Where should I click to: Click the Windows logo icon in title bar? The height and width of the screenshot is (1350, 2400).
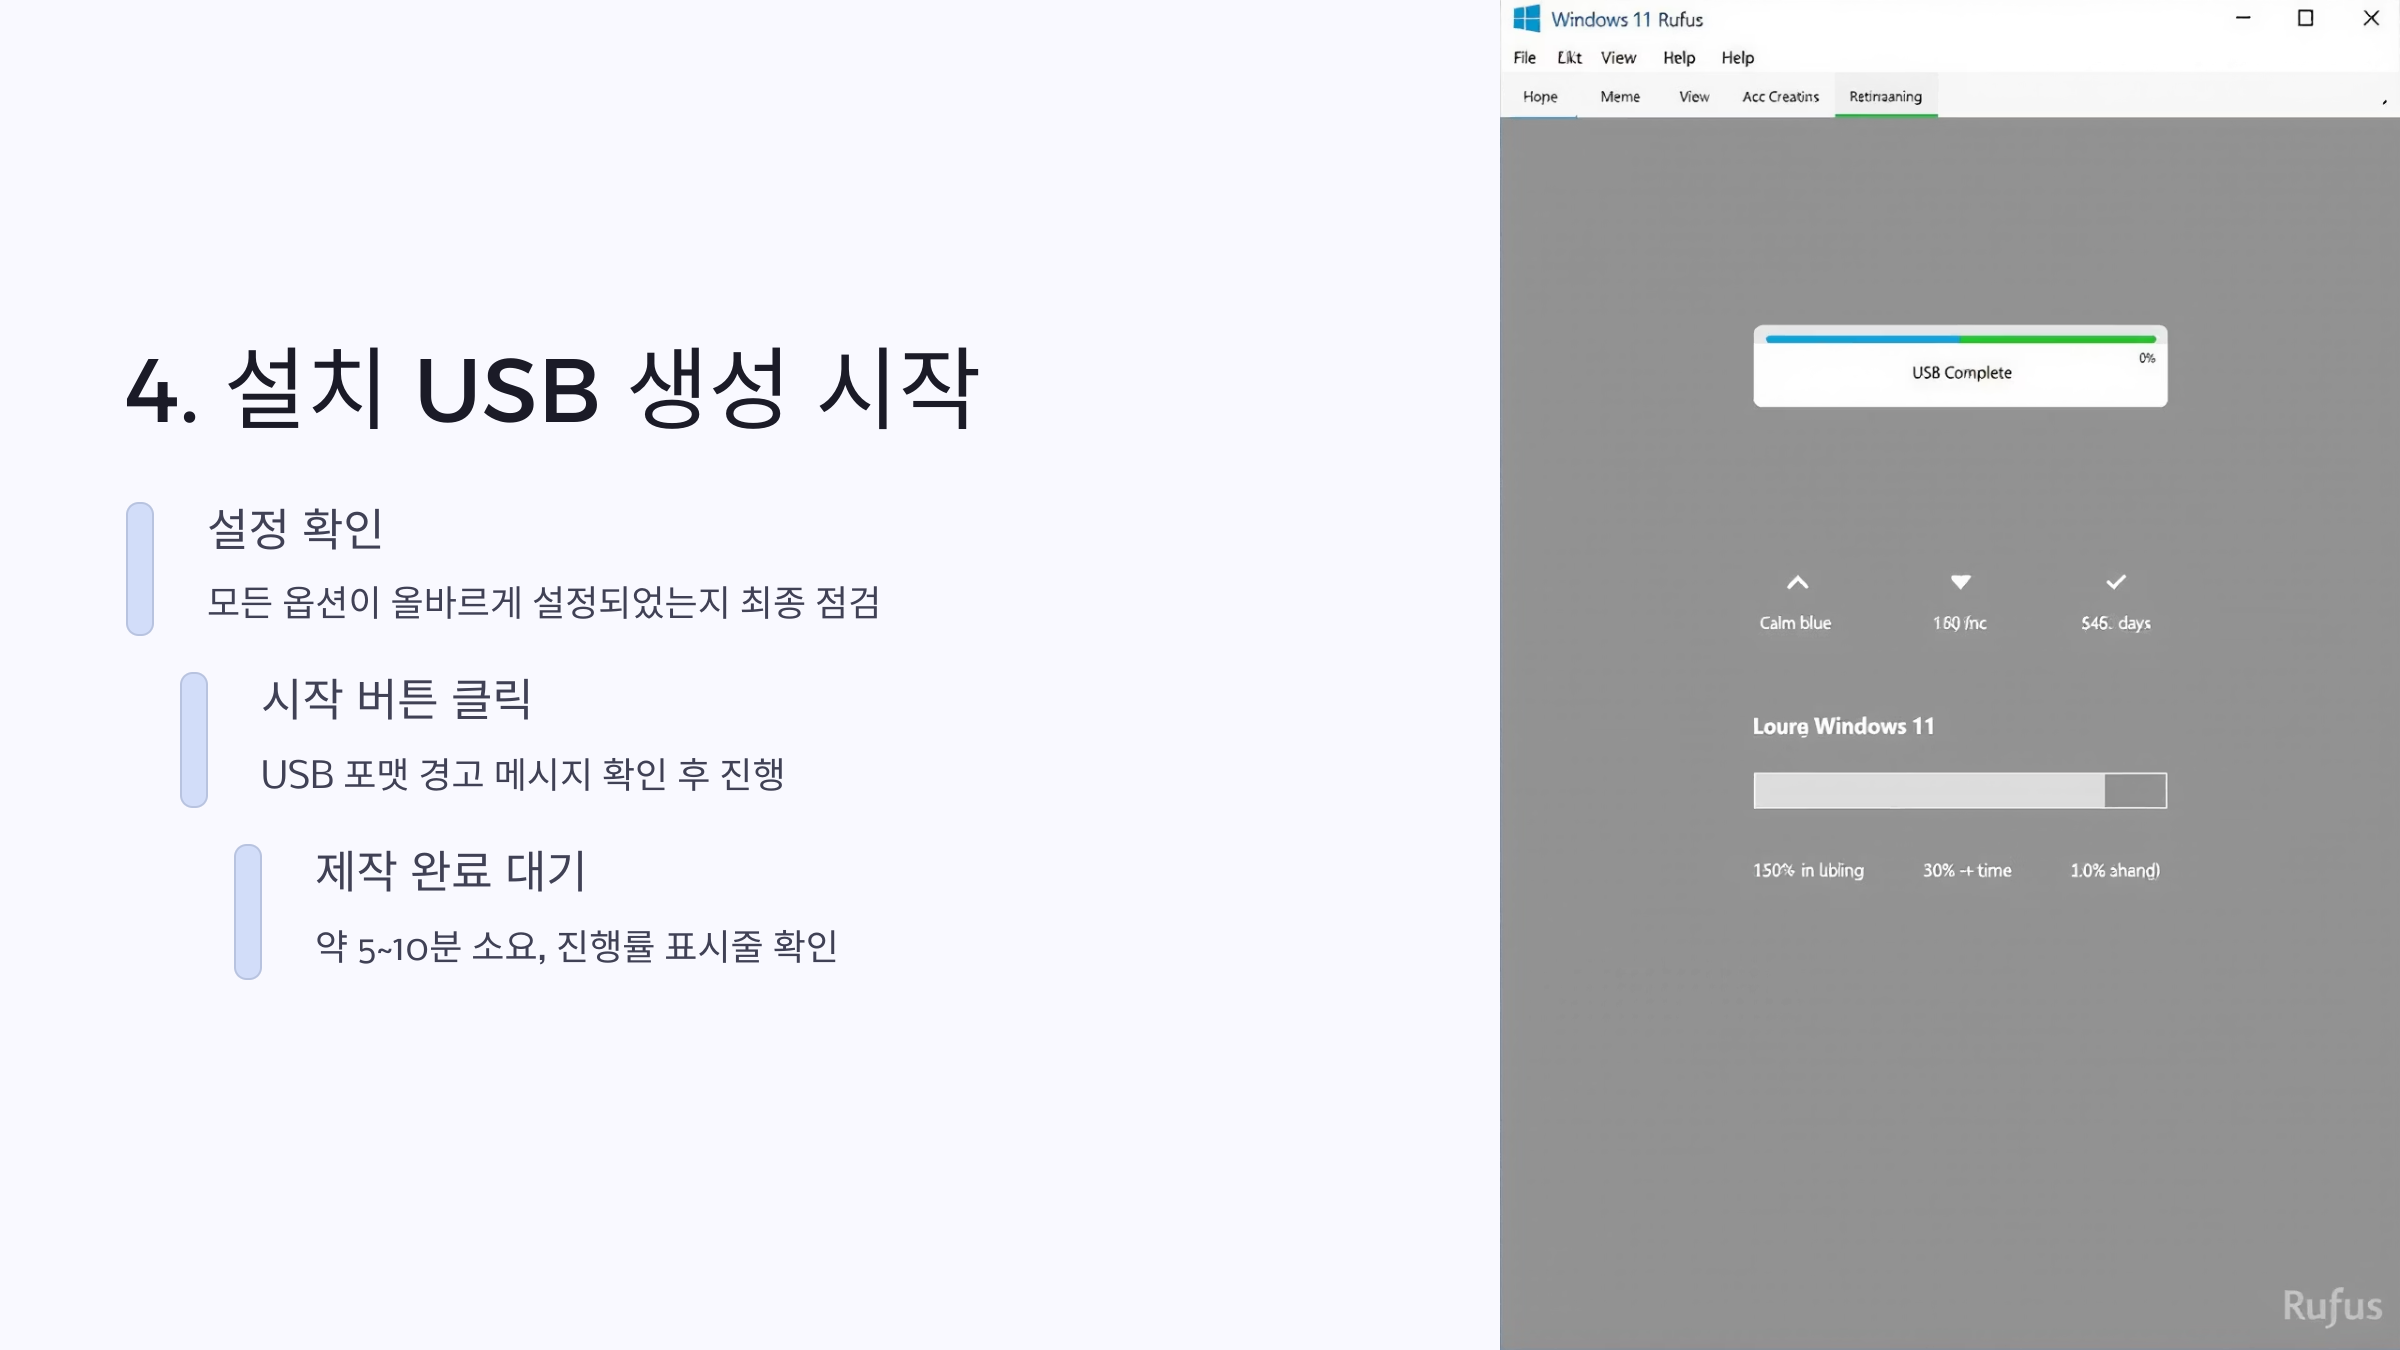(x=1526, y=18)
